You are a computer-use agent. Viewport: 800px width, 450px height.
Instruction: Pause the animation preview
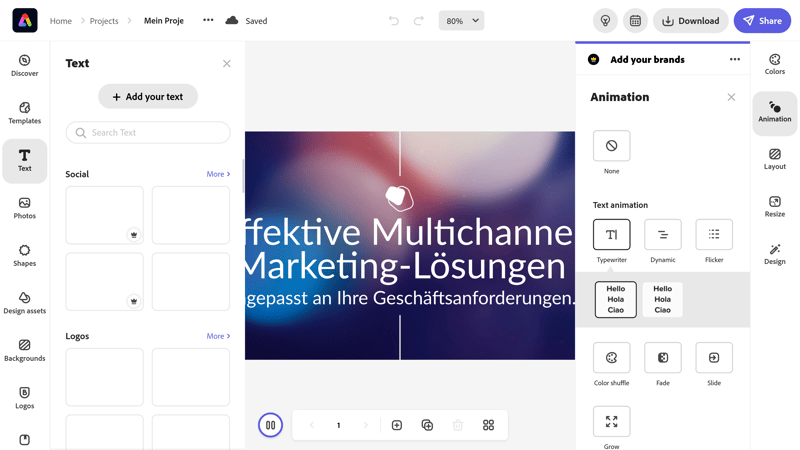270,425
